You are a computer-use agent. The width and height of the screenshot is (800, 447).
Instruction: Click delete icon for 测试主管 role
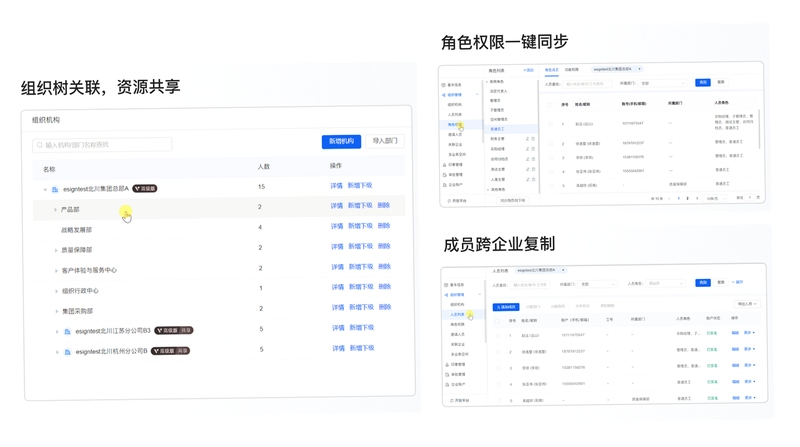point(533,169)
